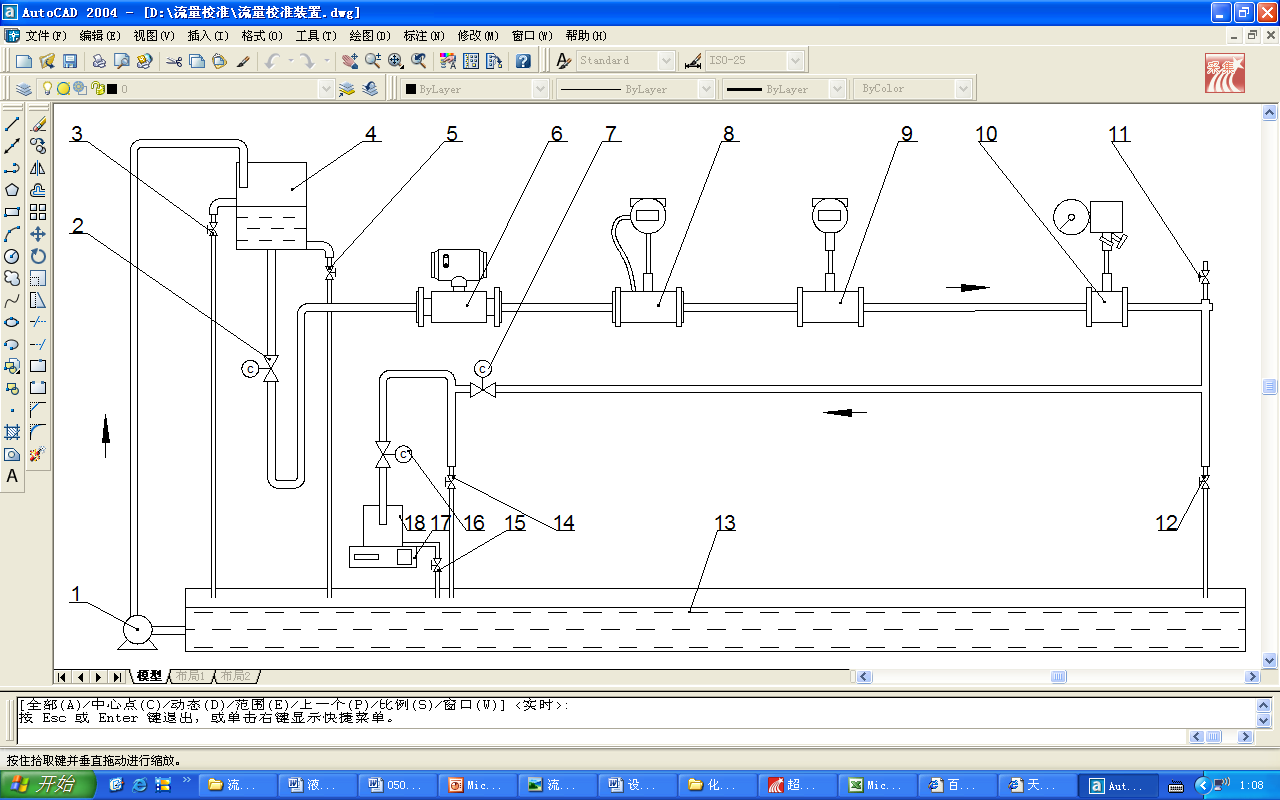Click the Match Properties brush icon

242,61
